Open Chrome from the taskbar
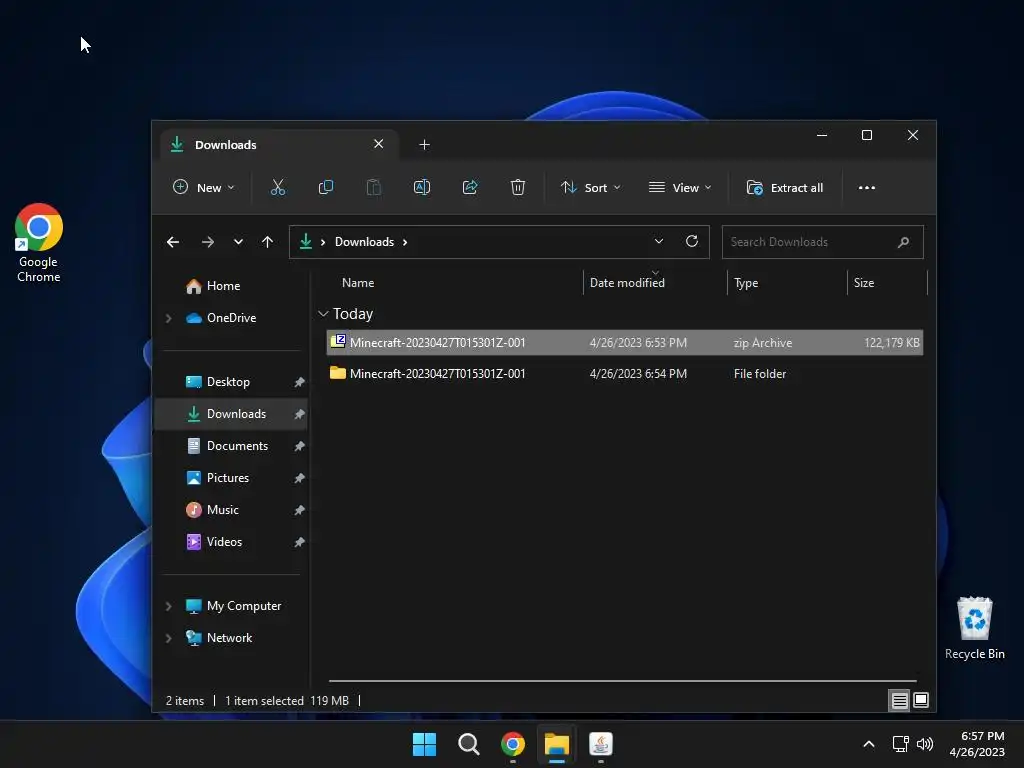 coord(513,744)
